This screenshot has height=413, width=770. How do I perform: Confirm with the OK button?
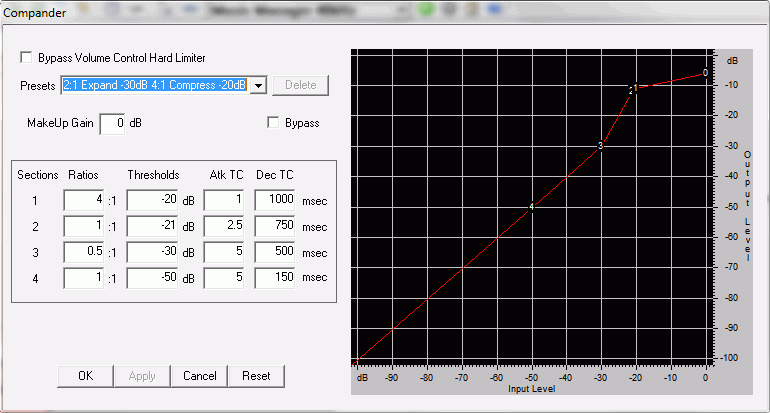tap(85, 376)
